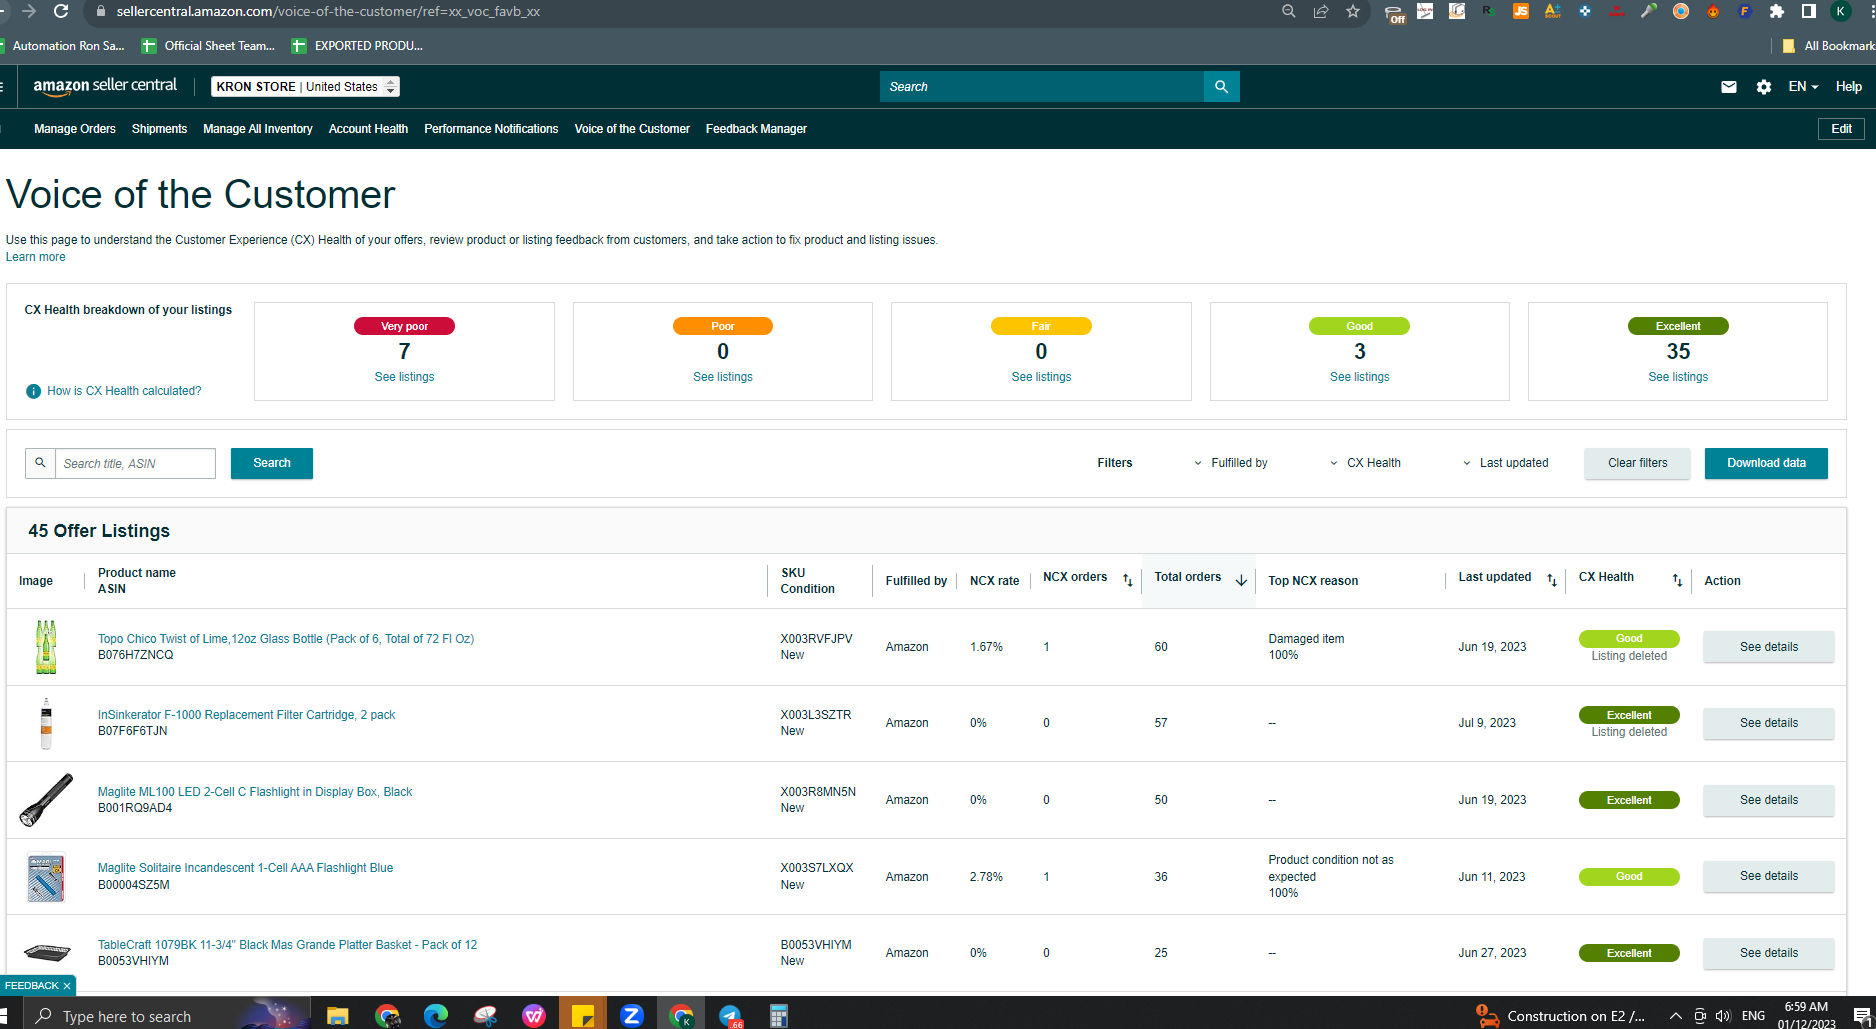Click Download data button
The image size is (1876, 1029).
pyautogui.click(x=1766, y=463)
